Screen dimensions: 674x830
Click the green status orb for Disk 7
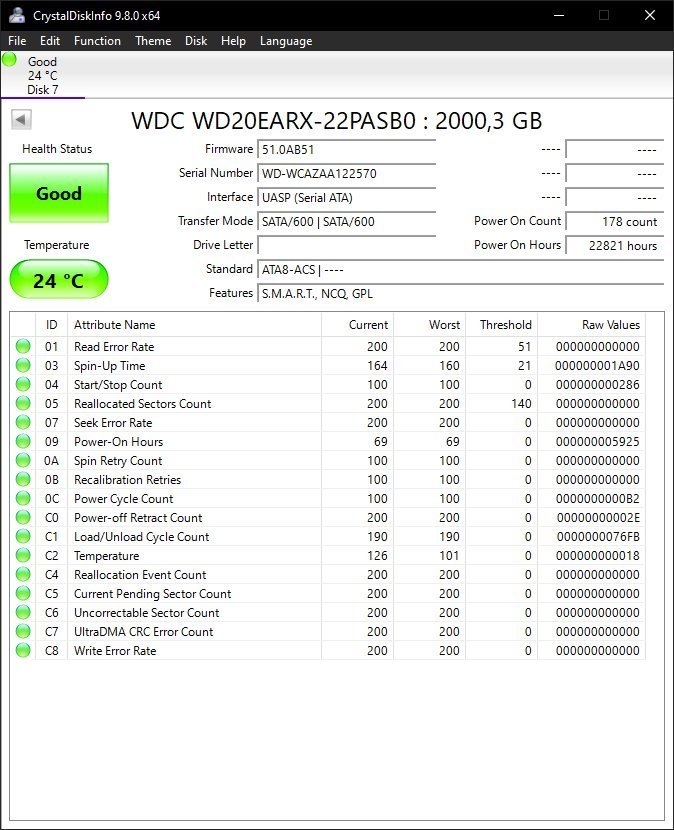[10, 60]
